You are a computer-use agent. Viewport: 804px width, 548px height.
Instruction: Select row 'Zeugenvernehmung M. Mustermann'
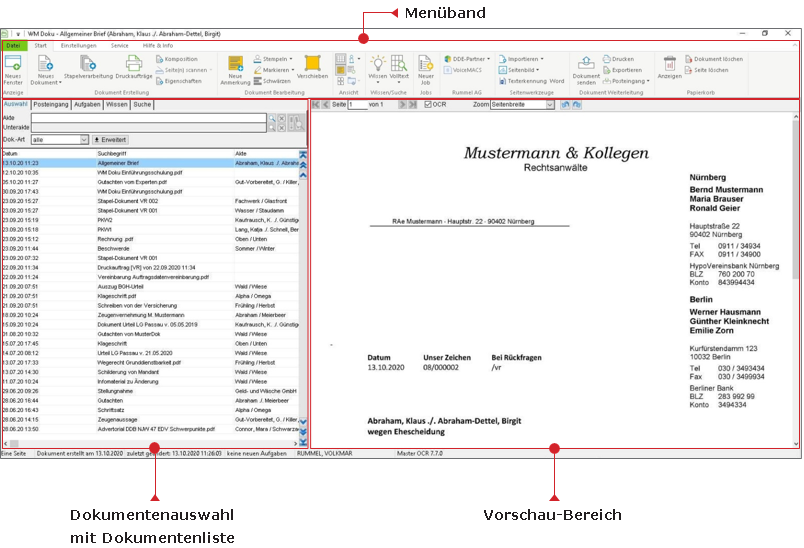pos(151,315)
